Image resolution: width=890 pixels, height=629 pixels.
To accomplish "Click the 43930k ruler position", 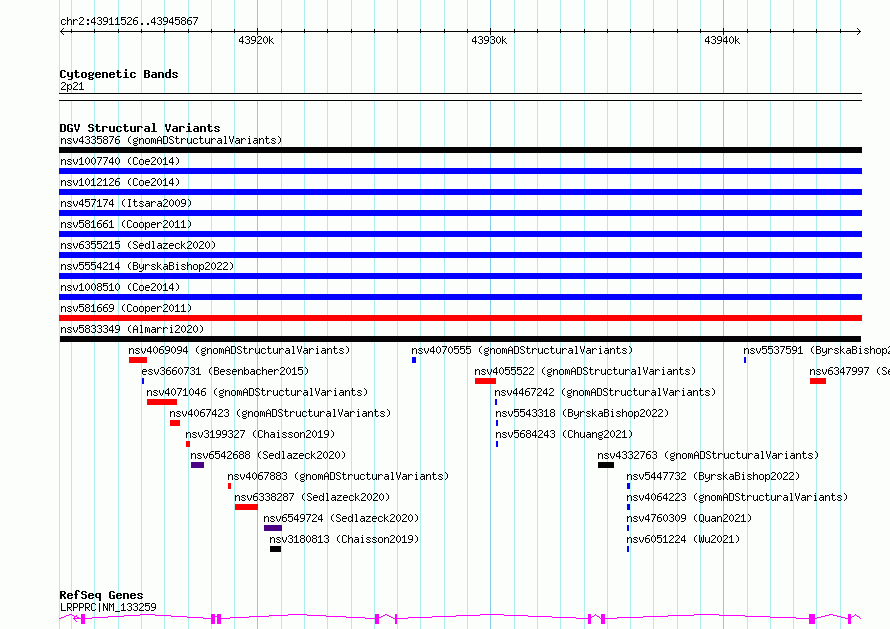I will coord(489,40).
